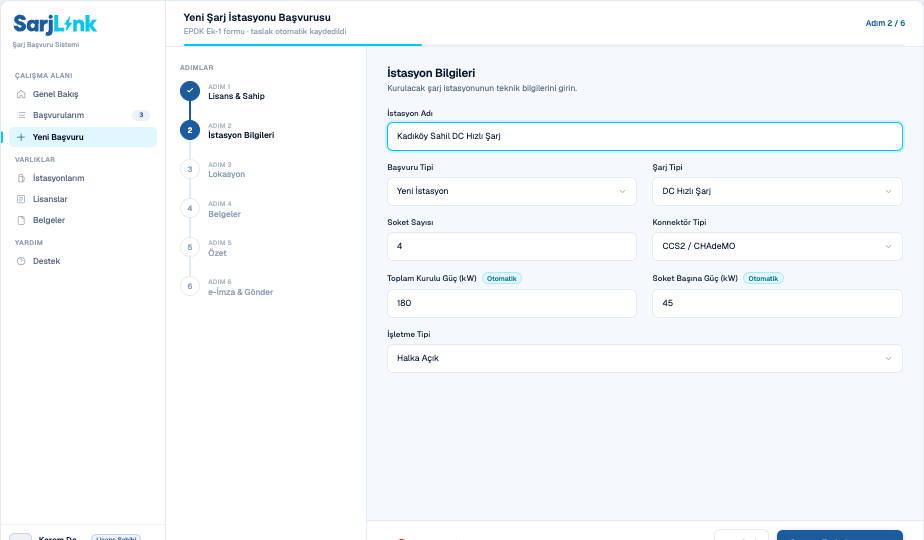Click the Belgeler document icon
Viewport: 924px width, 540px height.
[21, 220]
